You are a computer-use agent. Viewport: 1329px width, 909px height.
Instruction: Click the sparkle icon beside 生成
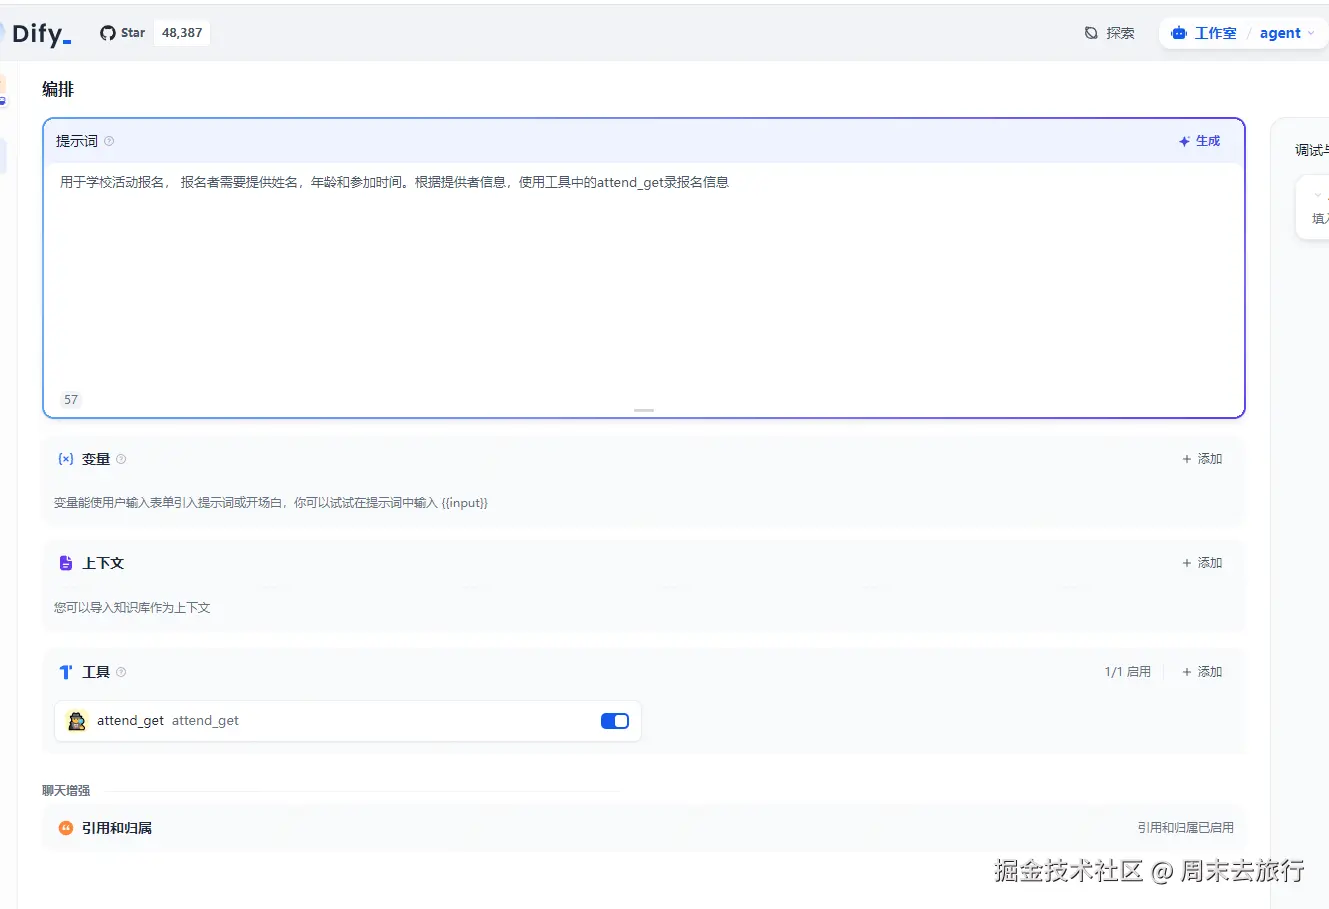[x=1184, y=142]
